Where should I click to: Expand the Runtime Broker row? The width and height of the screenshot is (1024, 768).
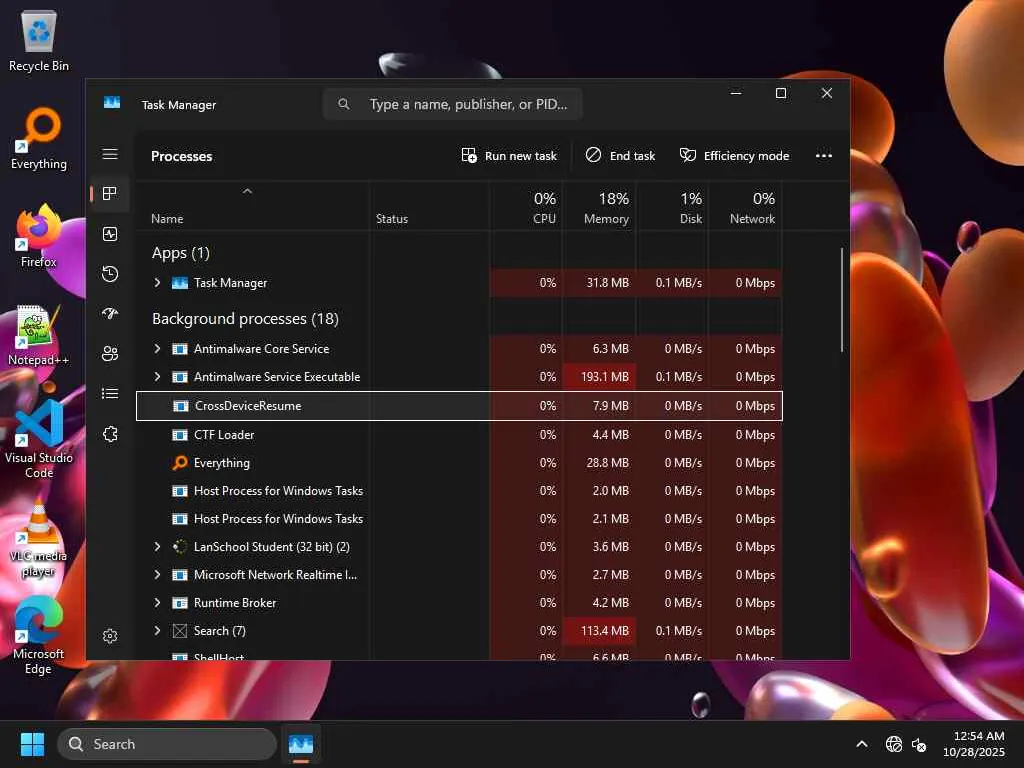pyautogui.click(x=157, y=602)
